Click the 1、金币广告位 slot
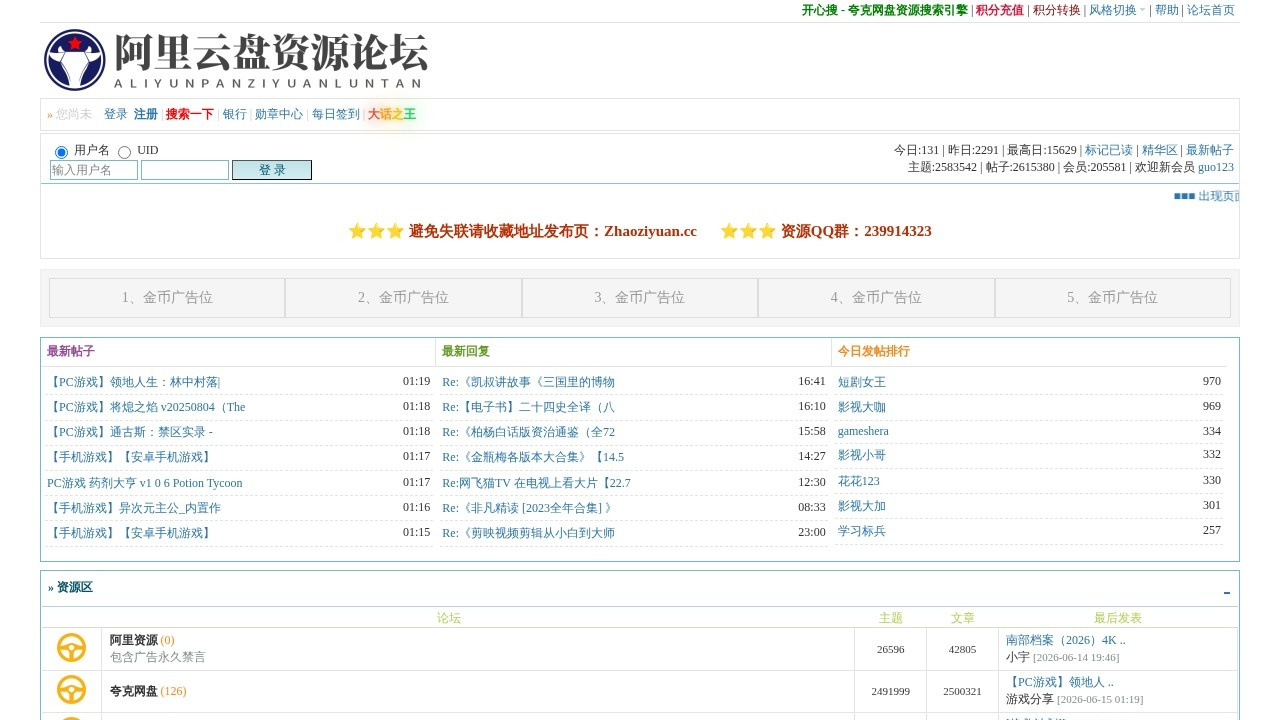 pos(167,298)
